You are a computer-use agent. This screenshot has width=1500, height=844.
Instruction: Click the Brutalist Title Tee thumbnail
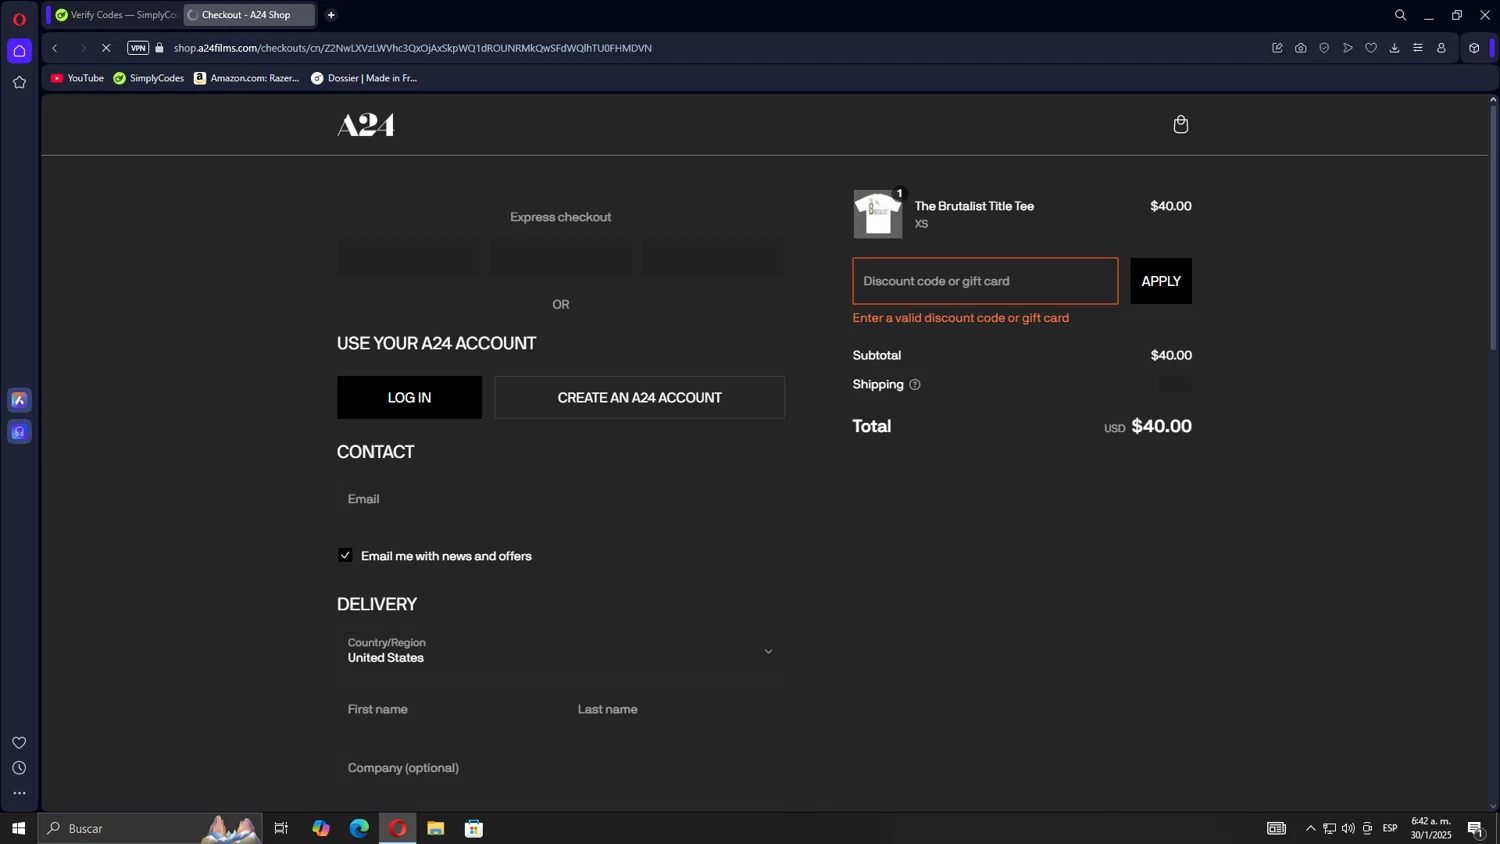tap(878, 214)
